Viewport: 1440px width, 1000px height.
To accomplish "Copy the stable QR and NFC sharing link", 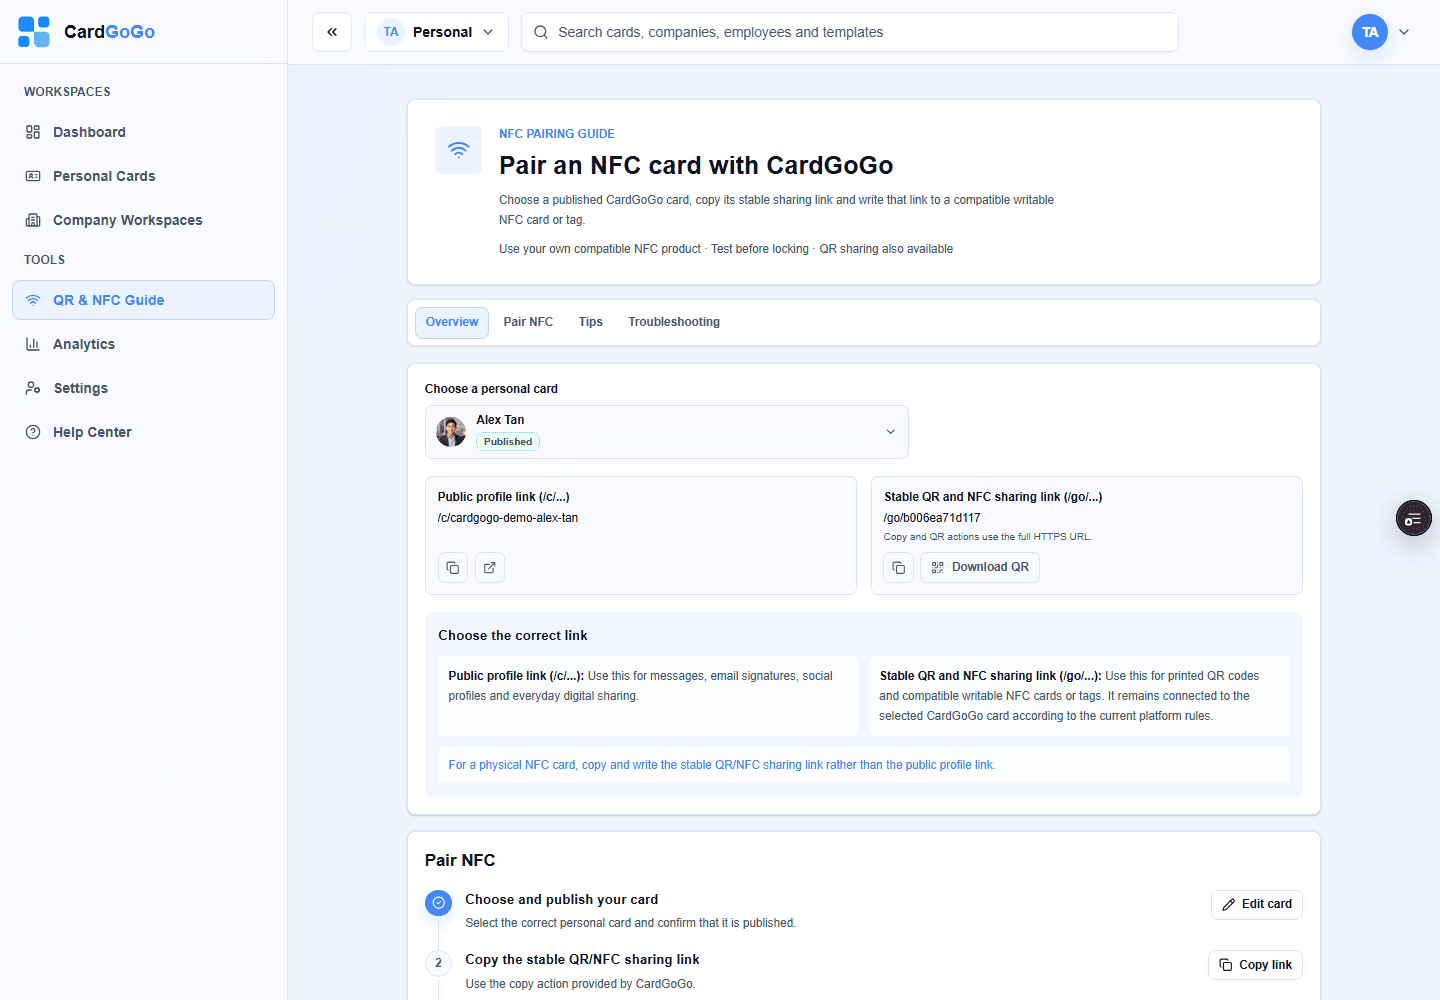I will tap(899, 568).
